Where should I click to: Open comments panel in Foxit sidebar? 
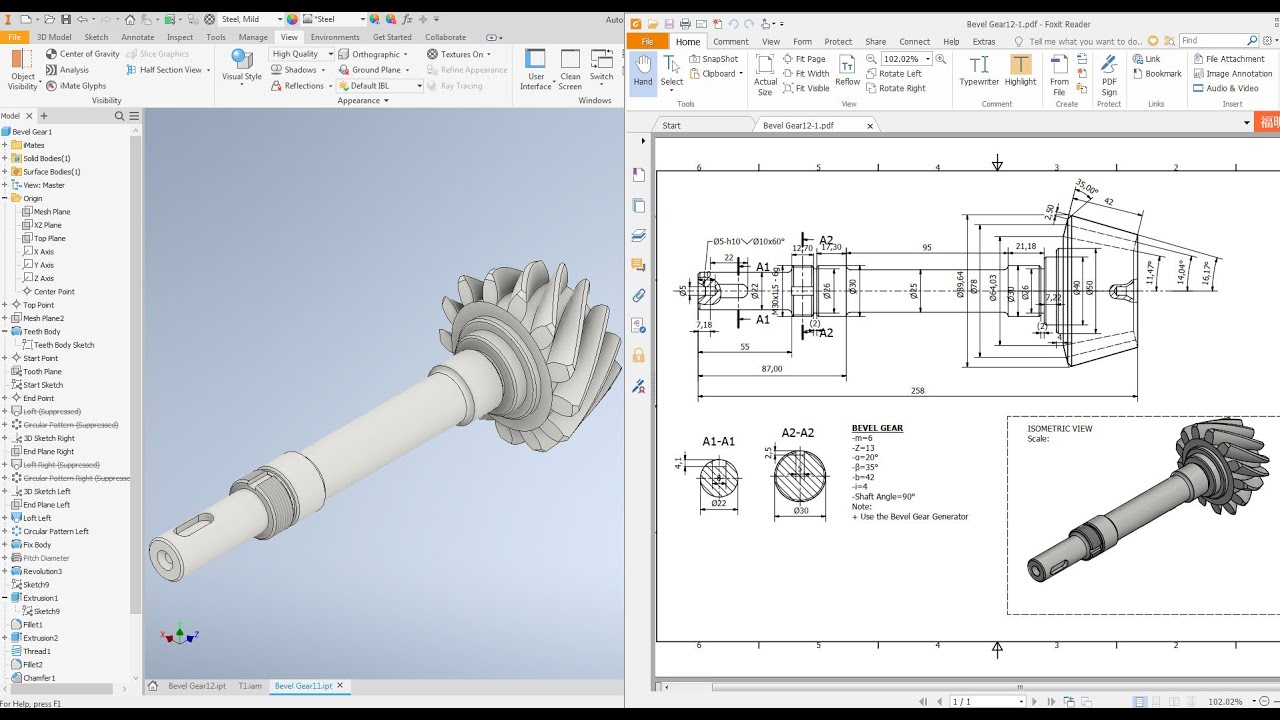(x=638, y=265)
